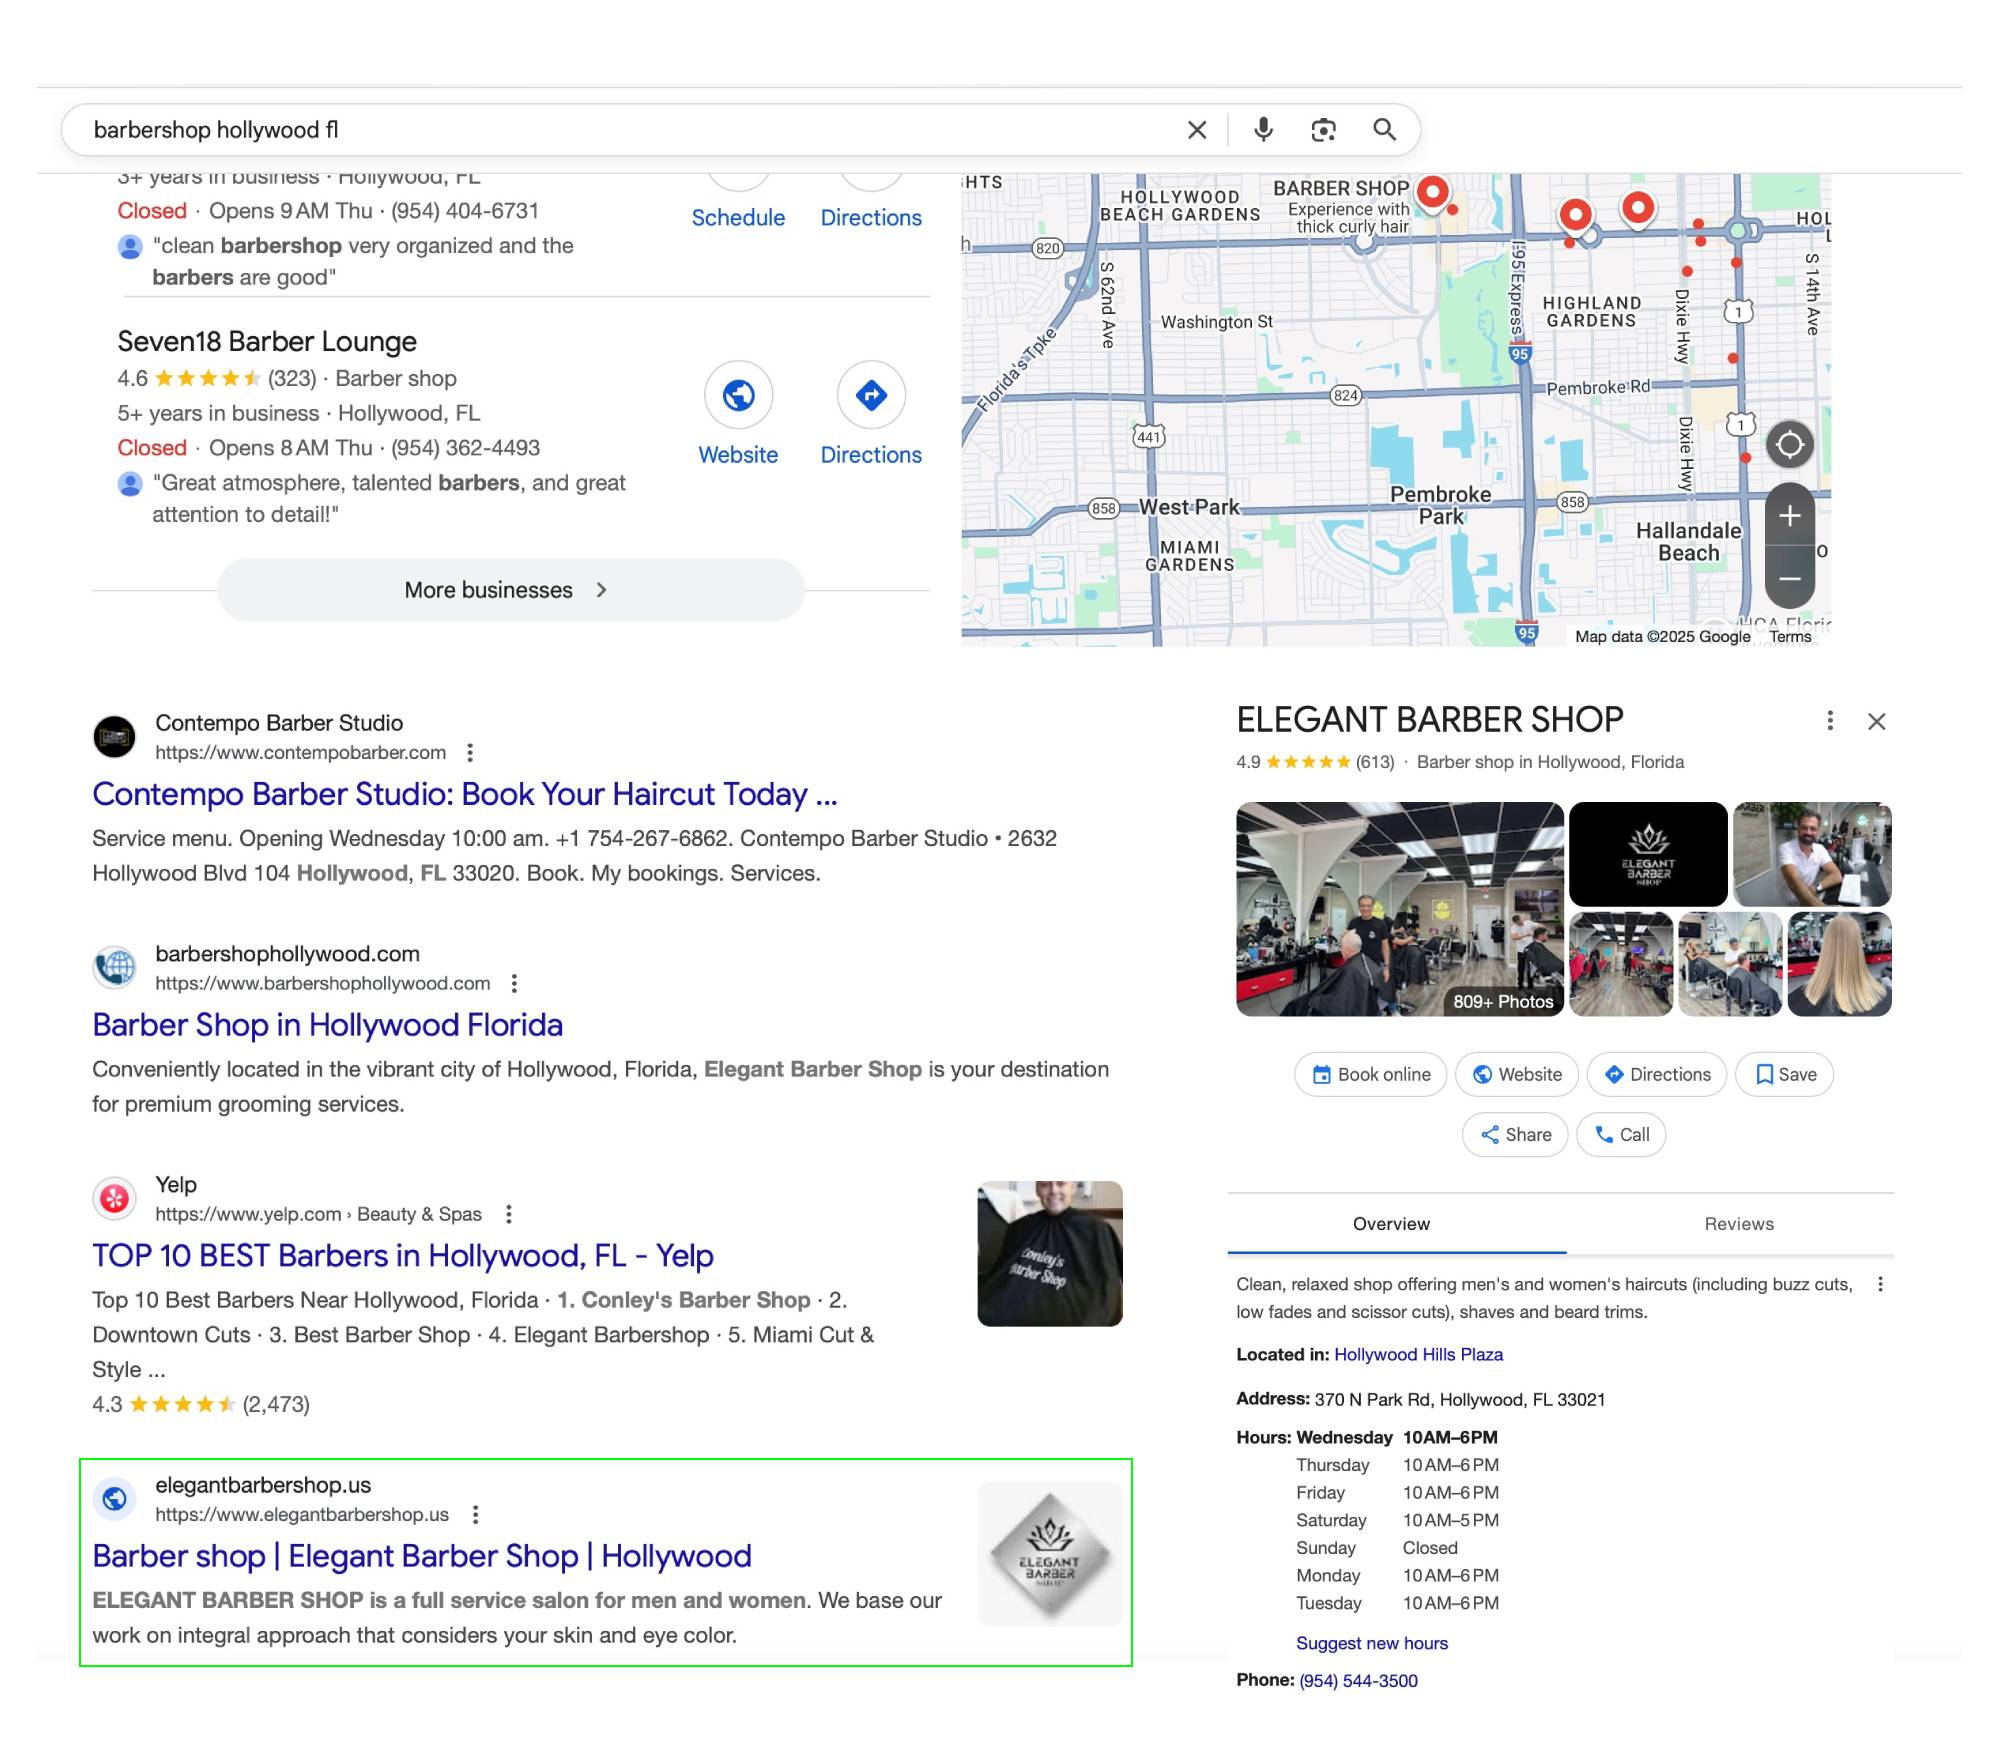
Task: Open Elegant Barber Shop panel options menu
Action: click(1829, 721)
